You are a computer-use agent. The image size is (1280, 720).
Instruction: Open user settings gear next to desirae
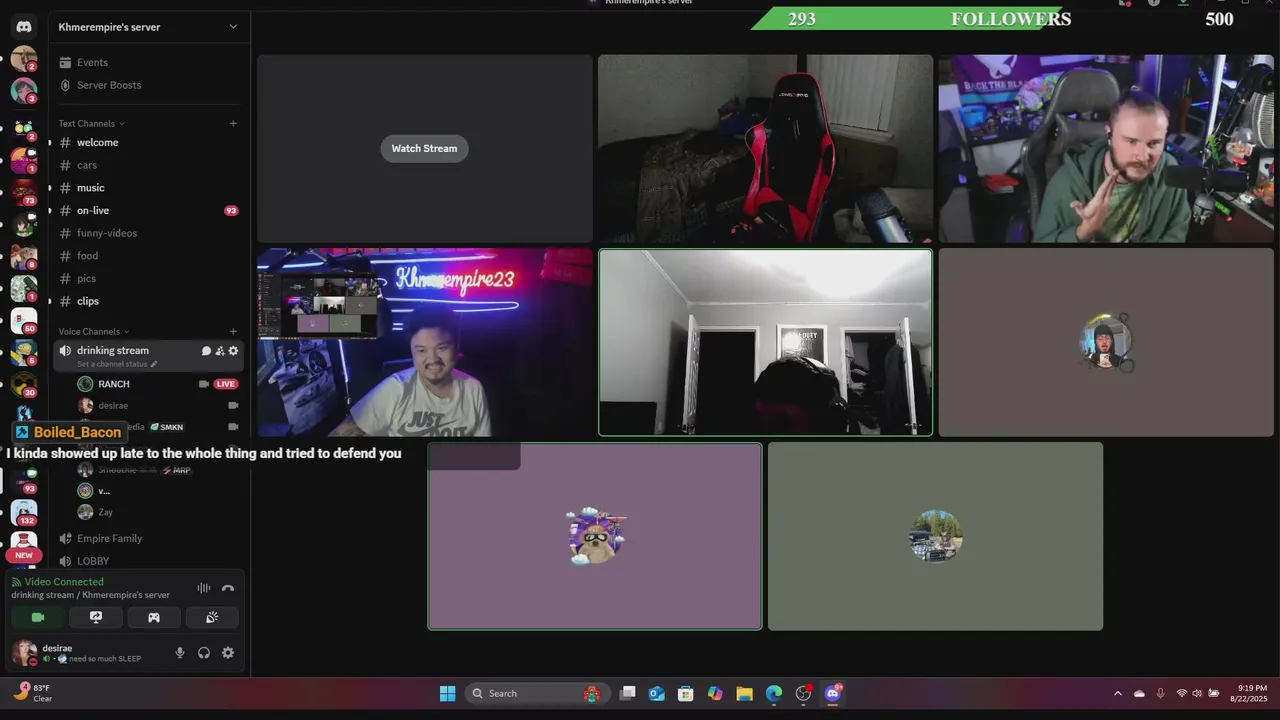(x=228, y=653)
